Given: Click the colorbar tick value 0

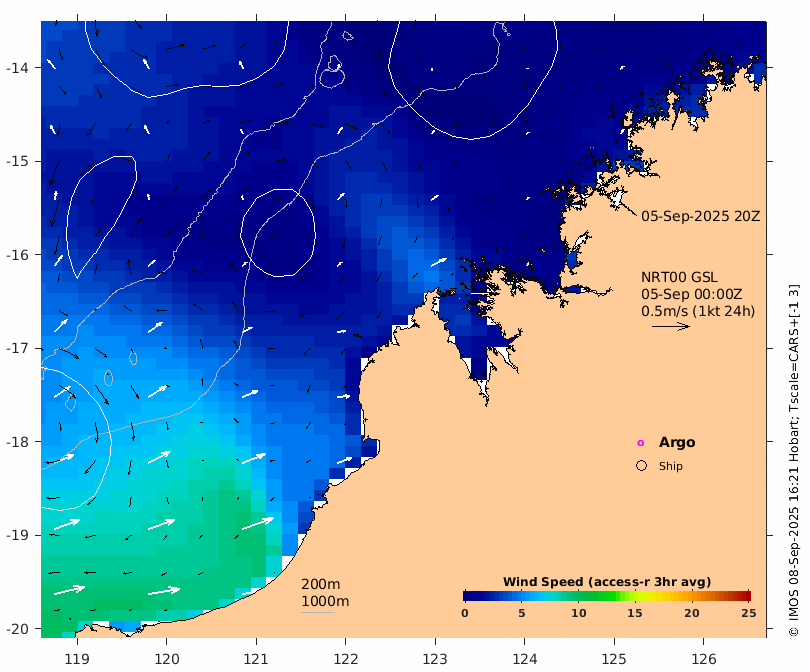Looking at the screenshot, I should click(465, 613).
